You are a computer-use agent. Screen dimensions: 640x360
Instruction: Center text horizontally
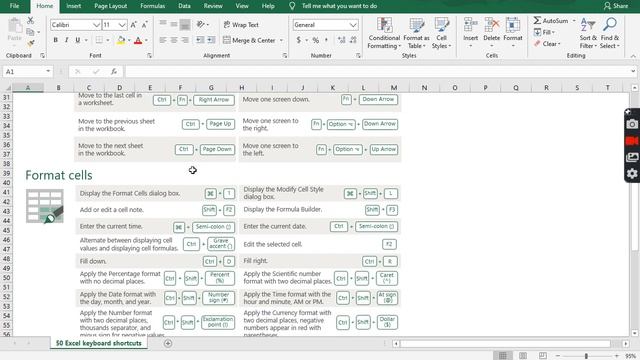tap(174, 40)
